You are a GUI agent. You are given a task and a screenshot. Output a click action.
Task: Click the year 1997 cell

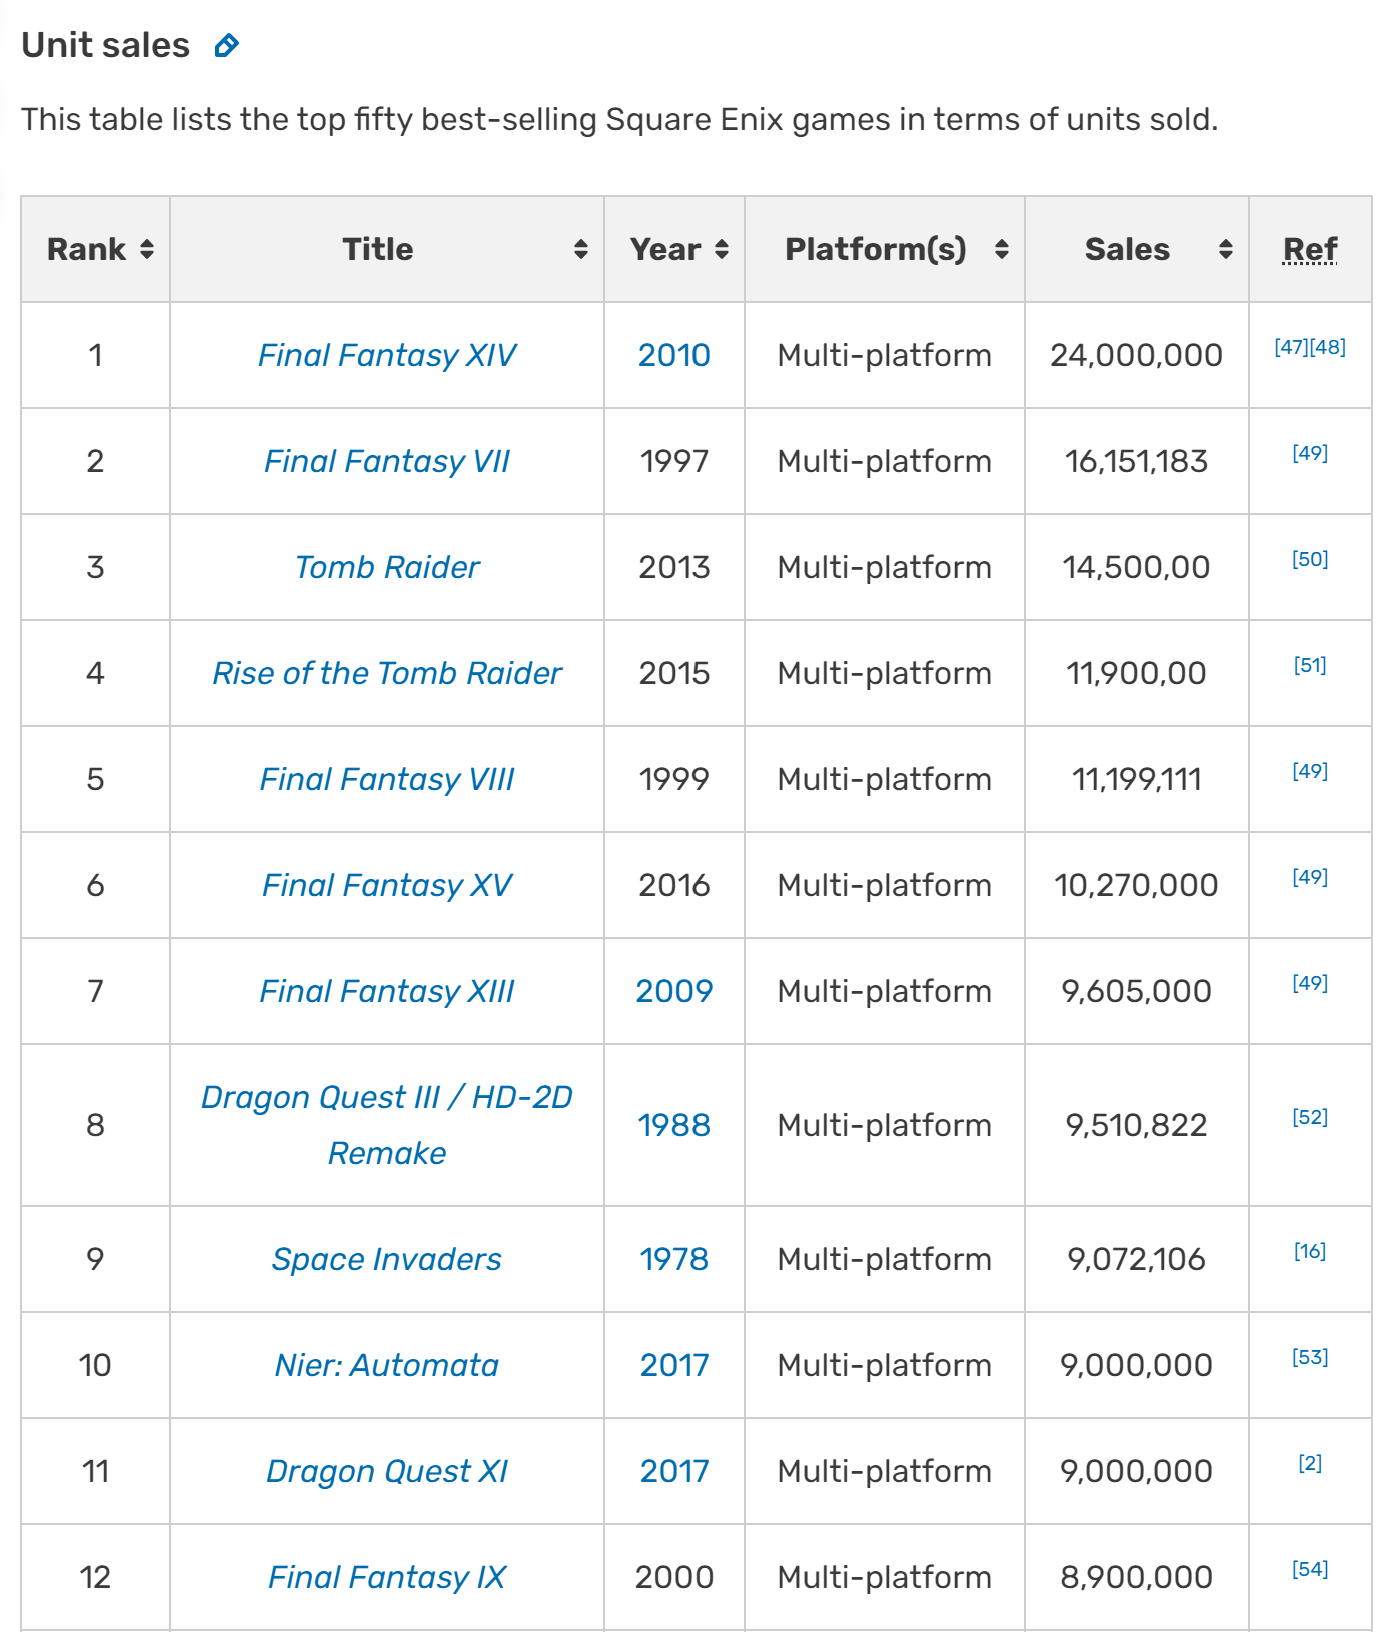674,461
